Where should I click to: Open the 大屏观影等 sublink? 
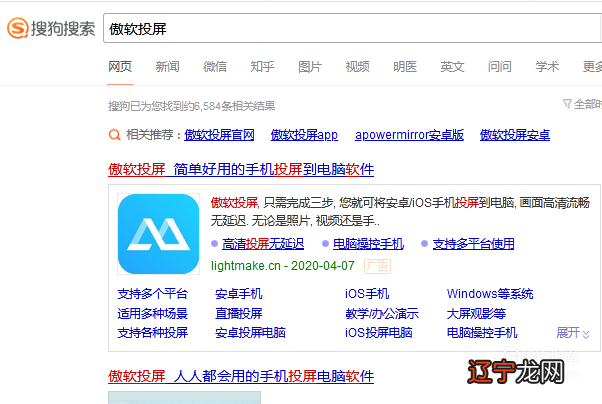(x=476, y=314)
